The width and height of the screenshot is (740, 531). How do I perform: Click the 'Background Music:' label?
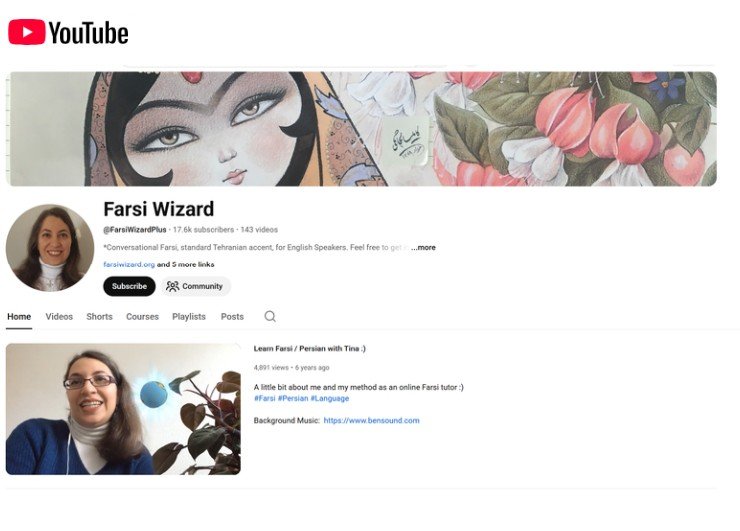coord(286,420)
